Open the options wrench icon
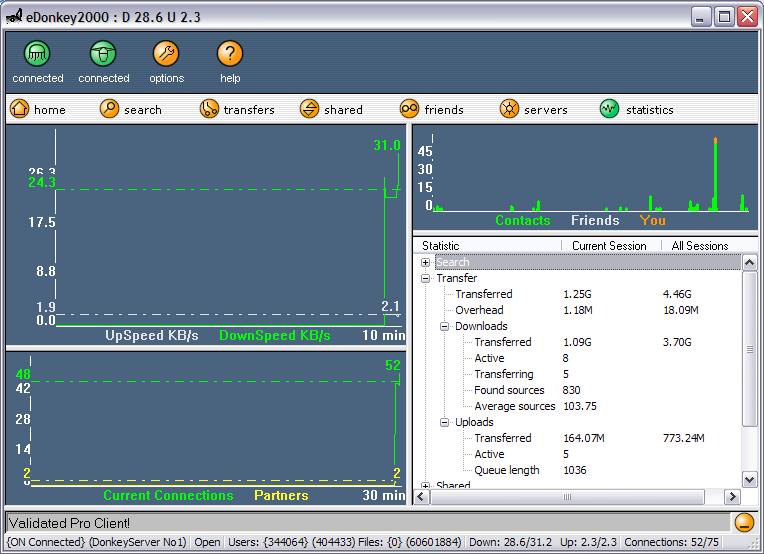 tap(166, 53)
